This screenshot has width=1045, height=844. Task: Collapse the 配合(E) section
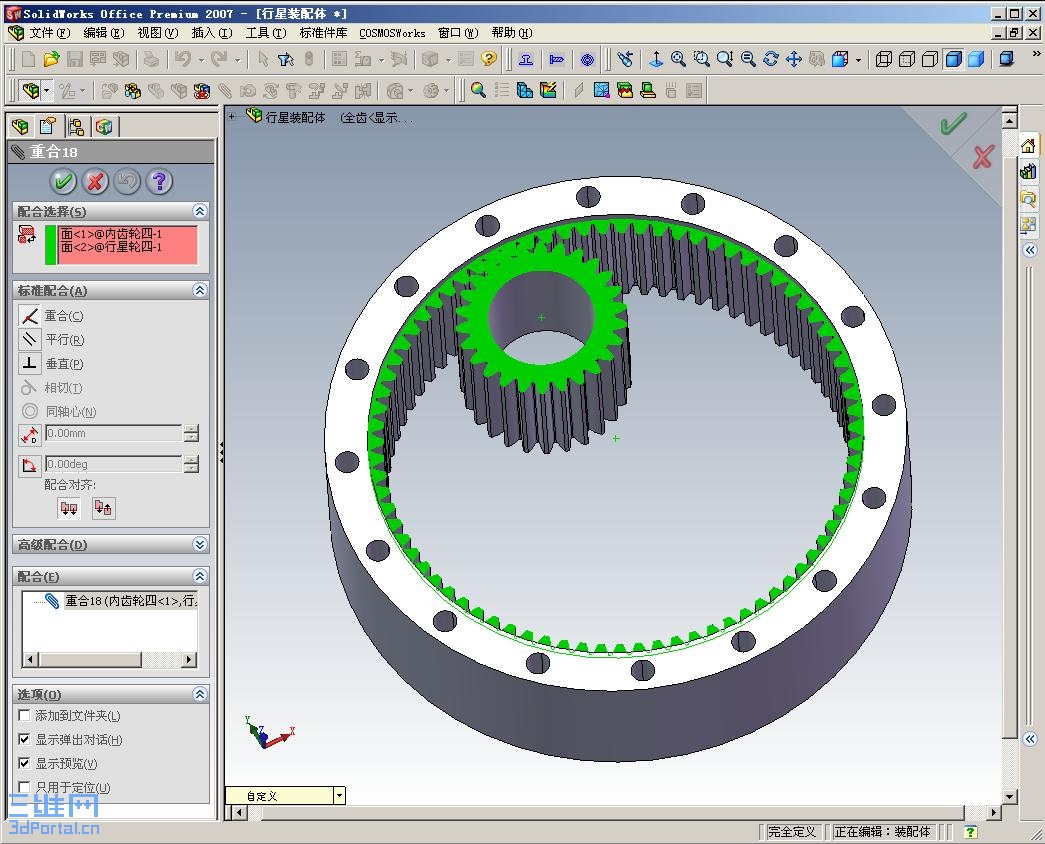(199, 576)
